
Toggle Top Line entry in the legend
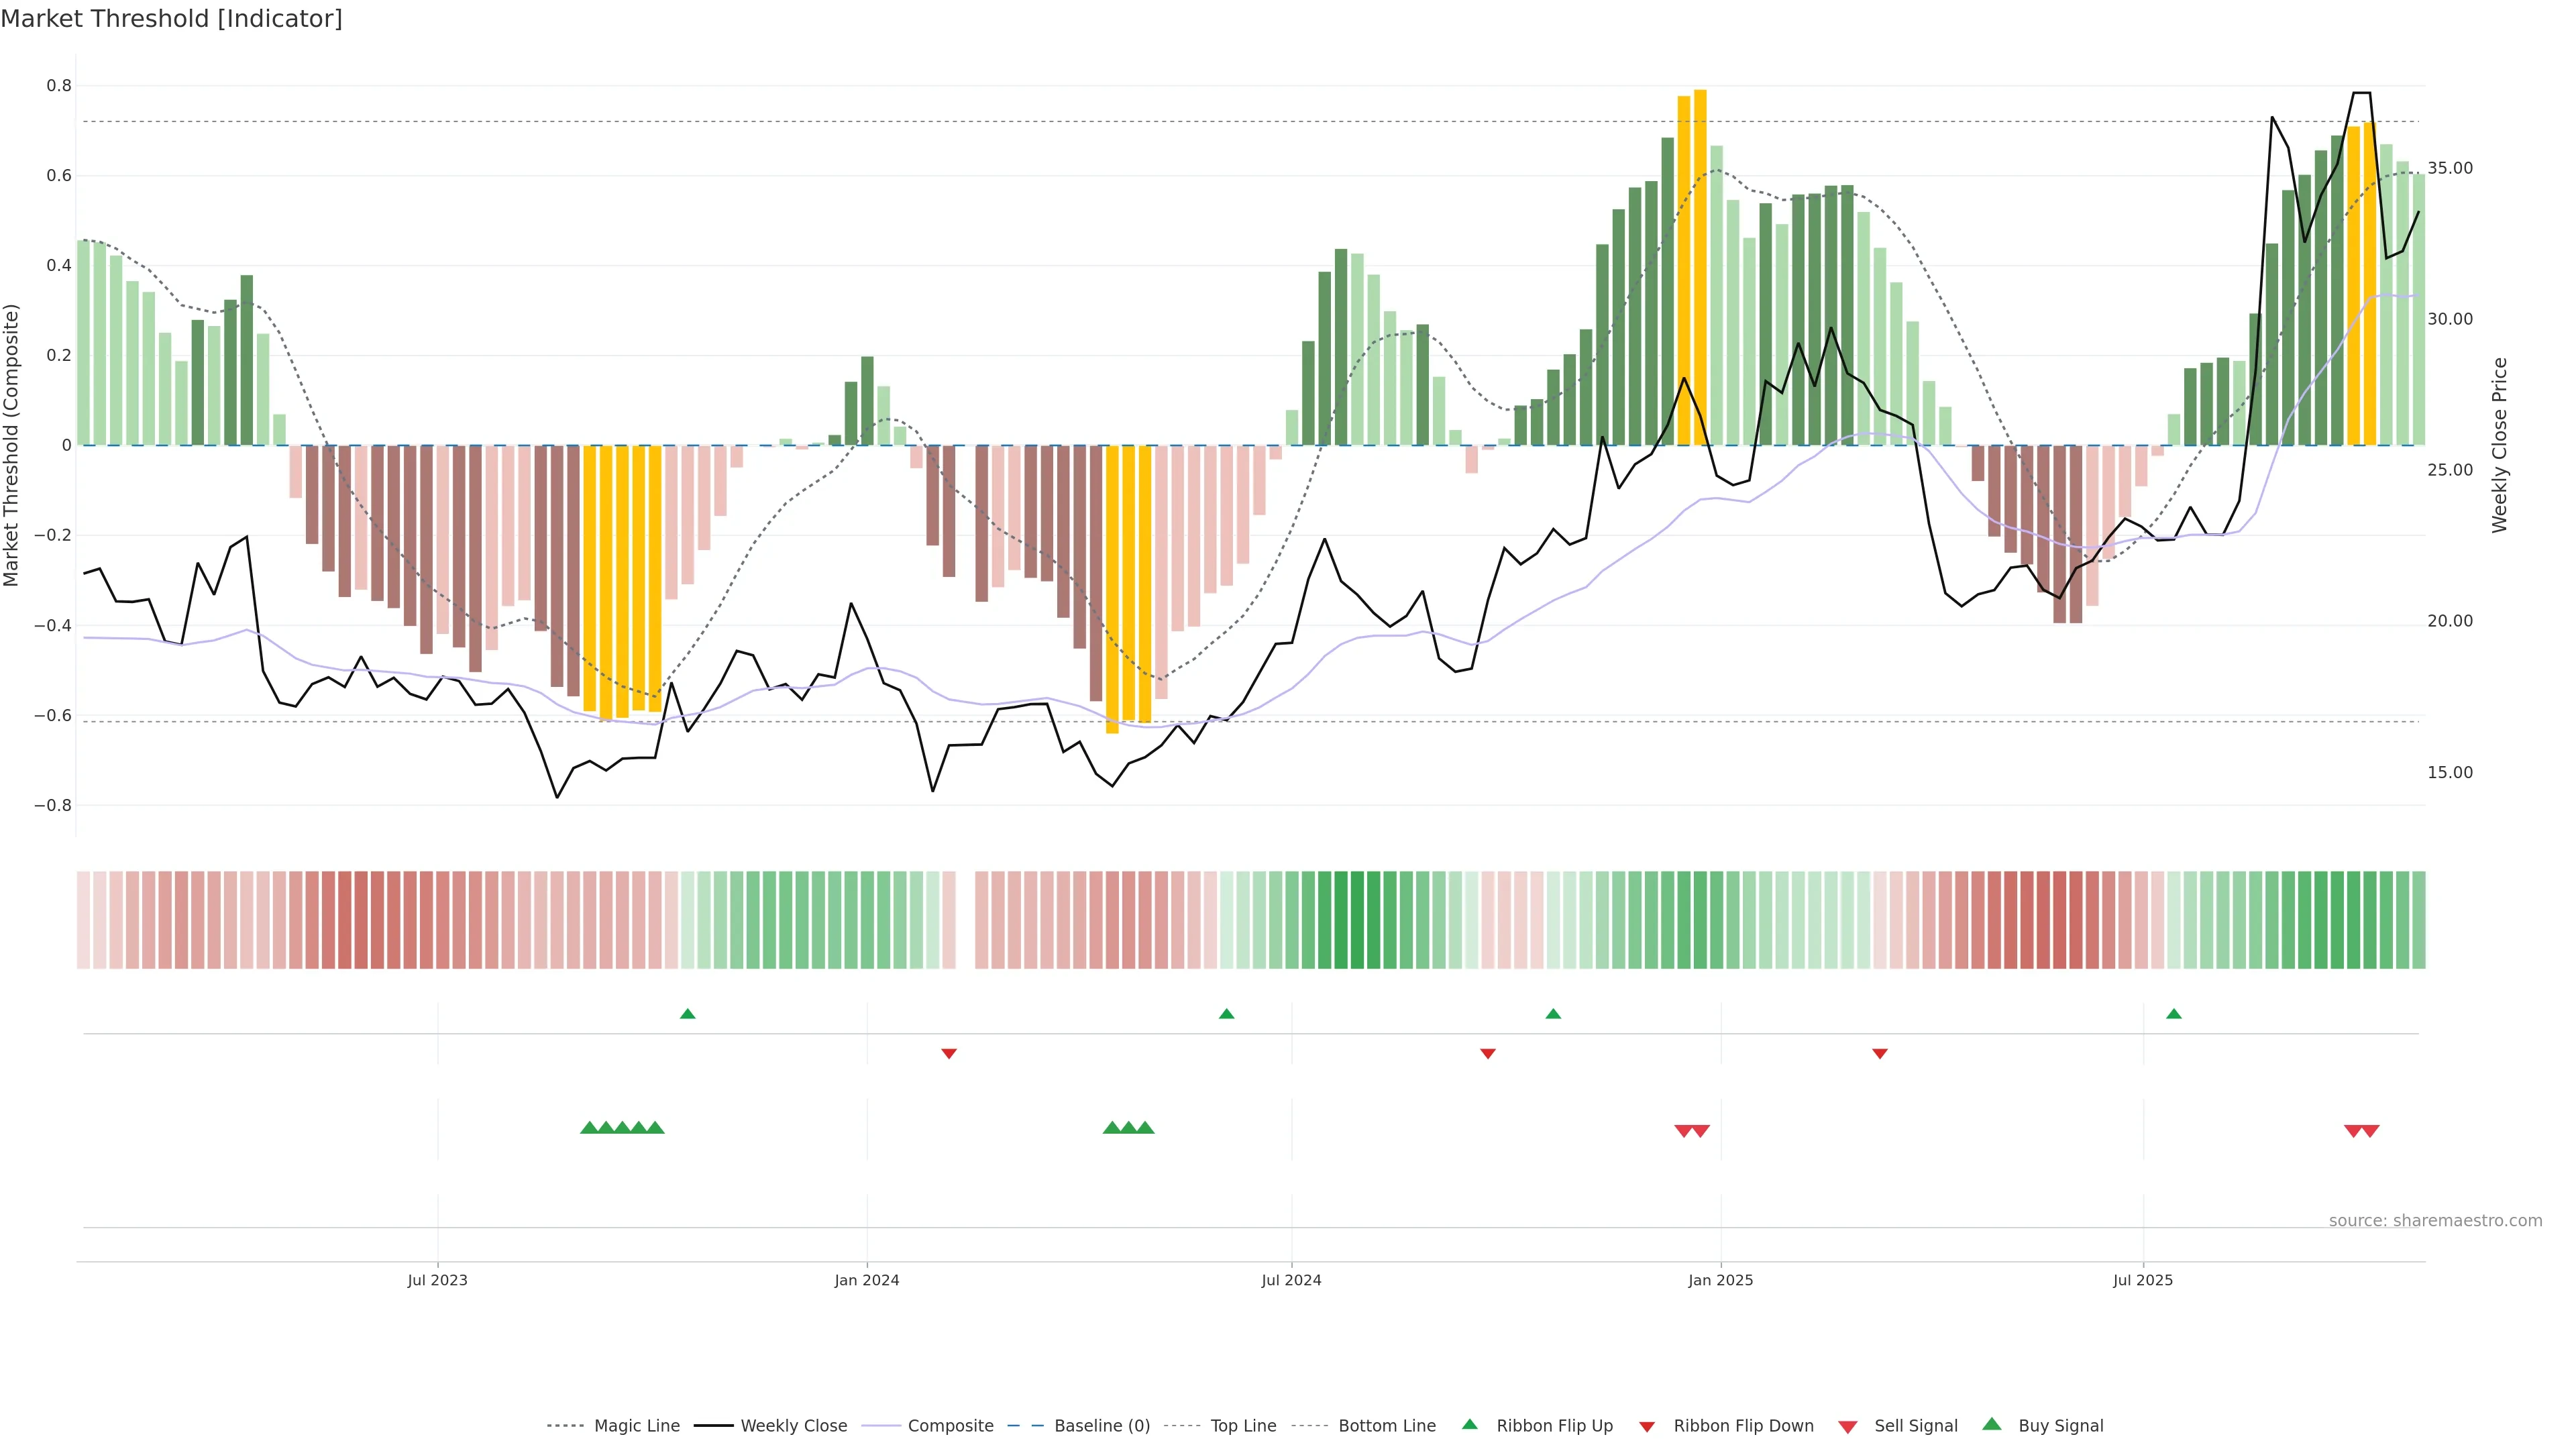pos(1243,1426)
